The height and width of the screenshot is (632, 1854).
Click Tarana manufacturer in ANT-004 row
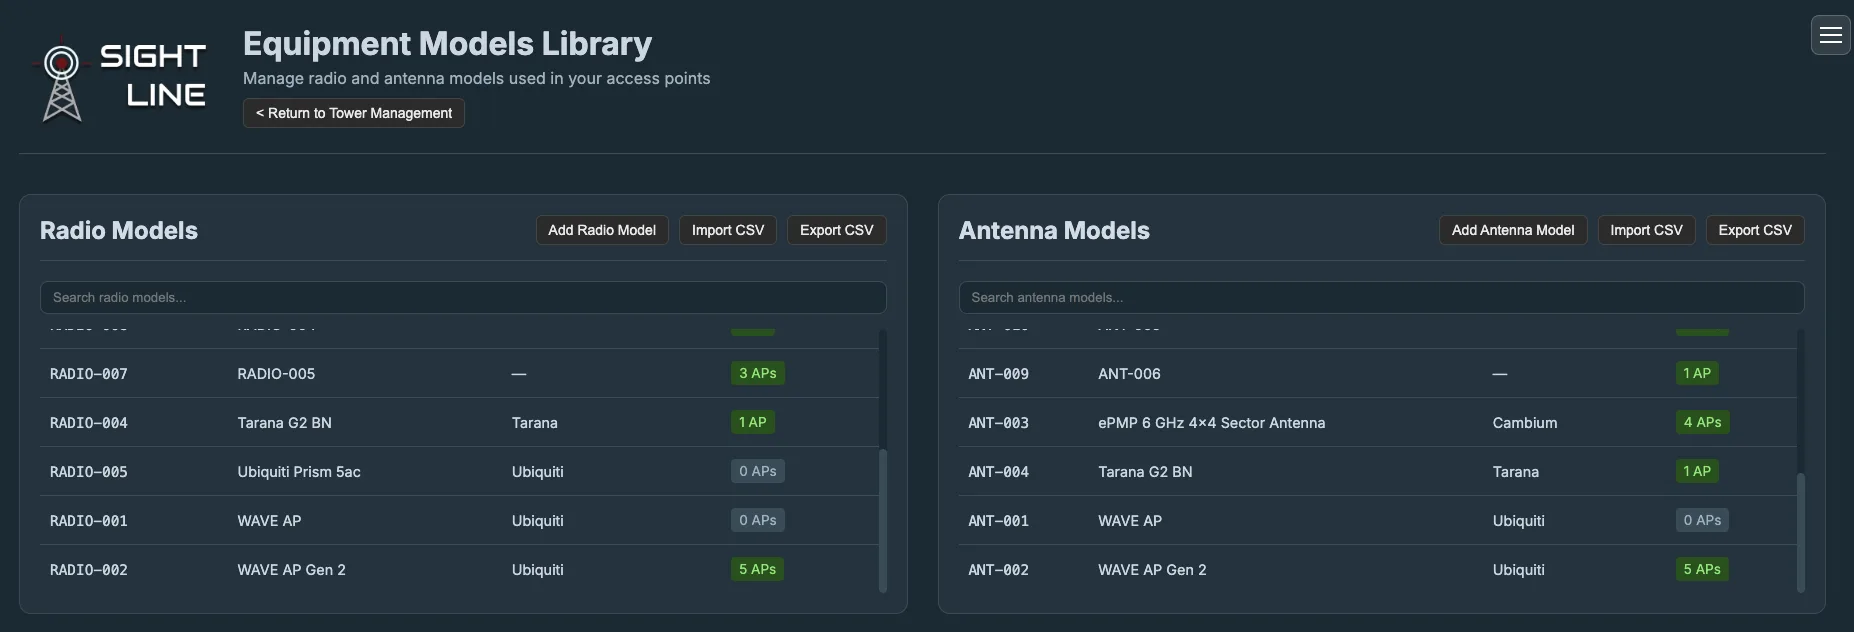click(x=1516, y=472)
